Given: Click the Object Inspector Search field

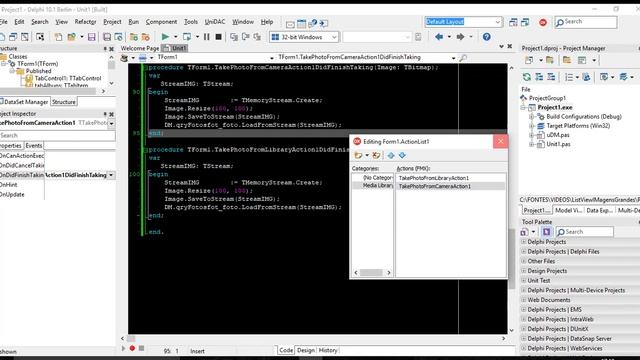Looking at the screenshot, I should click(57, 136).
